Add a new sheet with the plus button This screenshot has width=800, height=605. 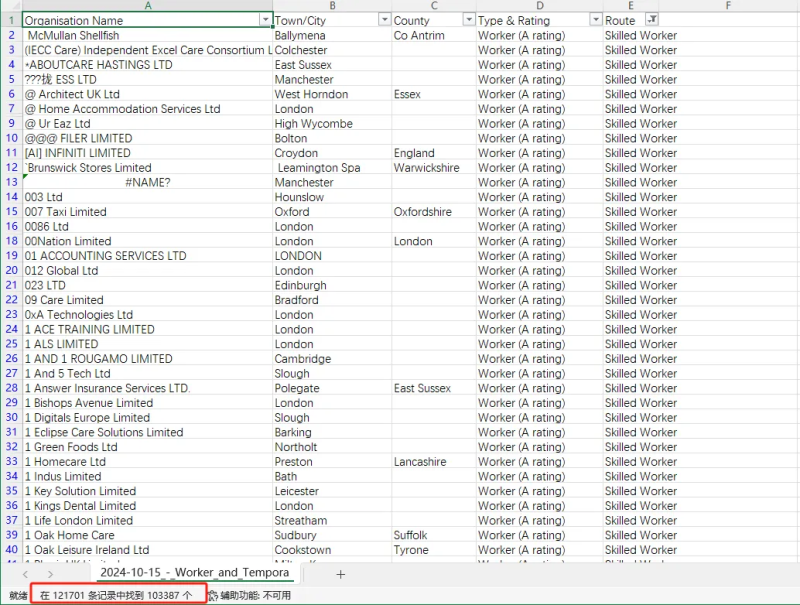pos(340,574)
